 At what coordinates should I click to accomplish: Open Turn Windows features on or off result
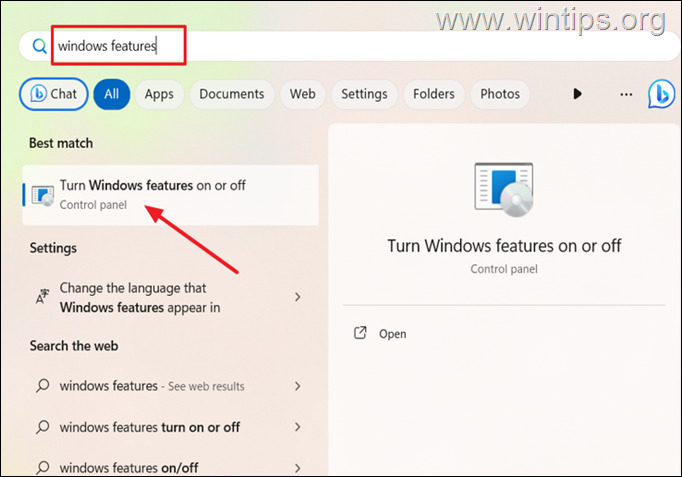tap(170, 195)
